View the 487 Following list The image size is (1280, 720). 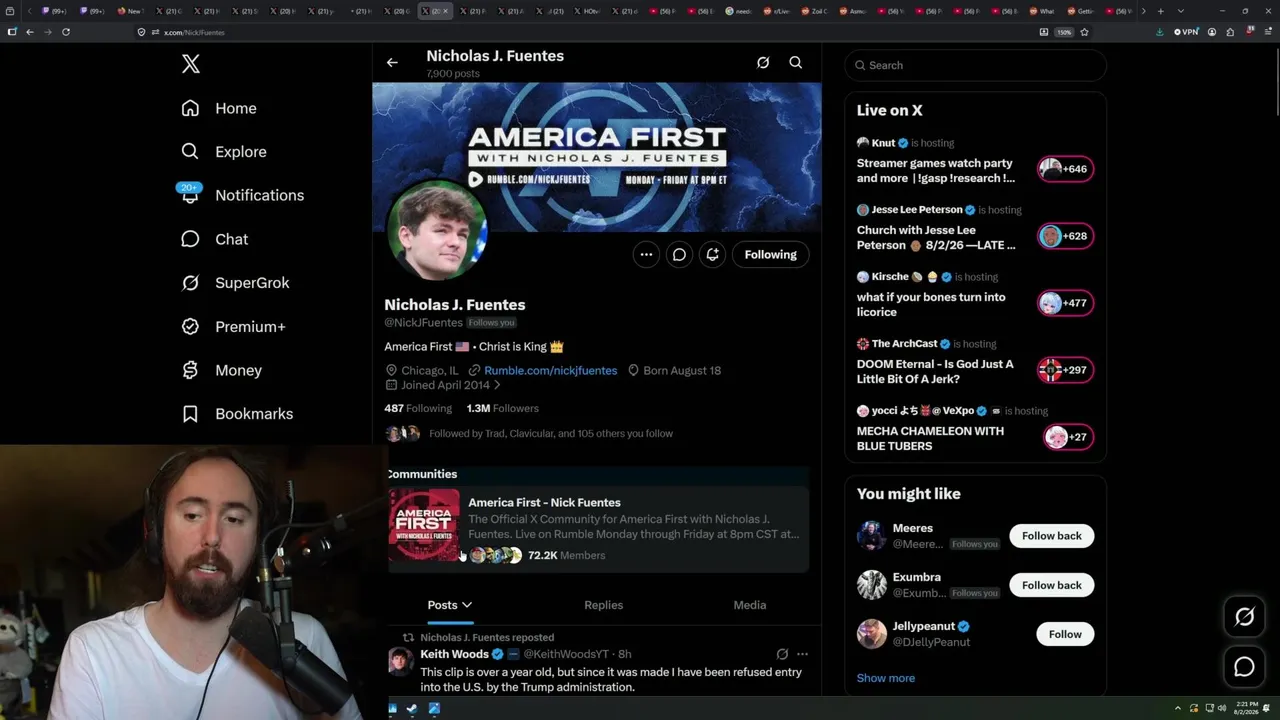tap(418, 409)
